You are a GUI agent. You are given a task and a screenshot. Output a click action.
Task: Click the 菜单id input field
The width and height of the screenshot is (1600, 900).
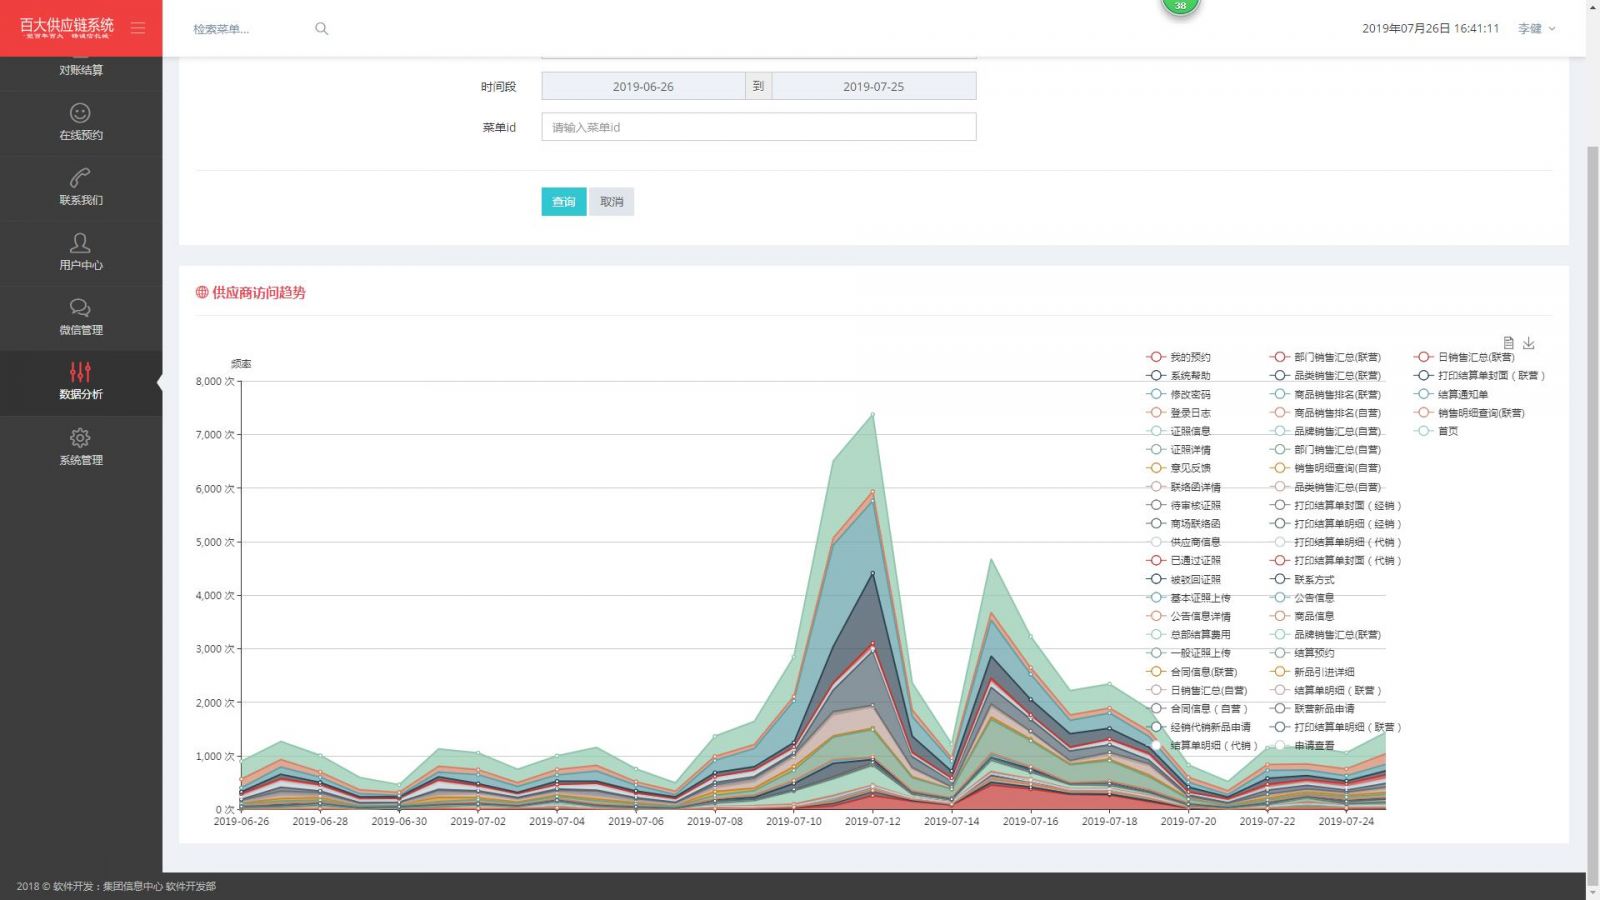[x=758, y=127]
